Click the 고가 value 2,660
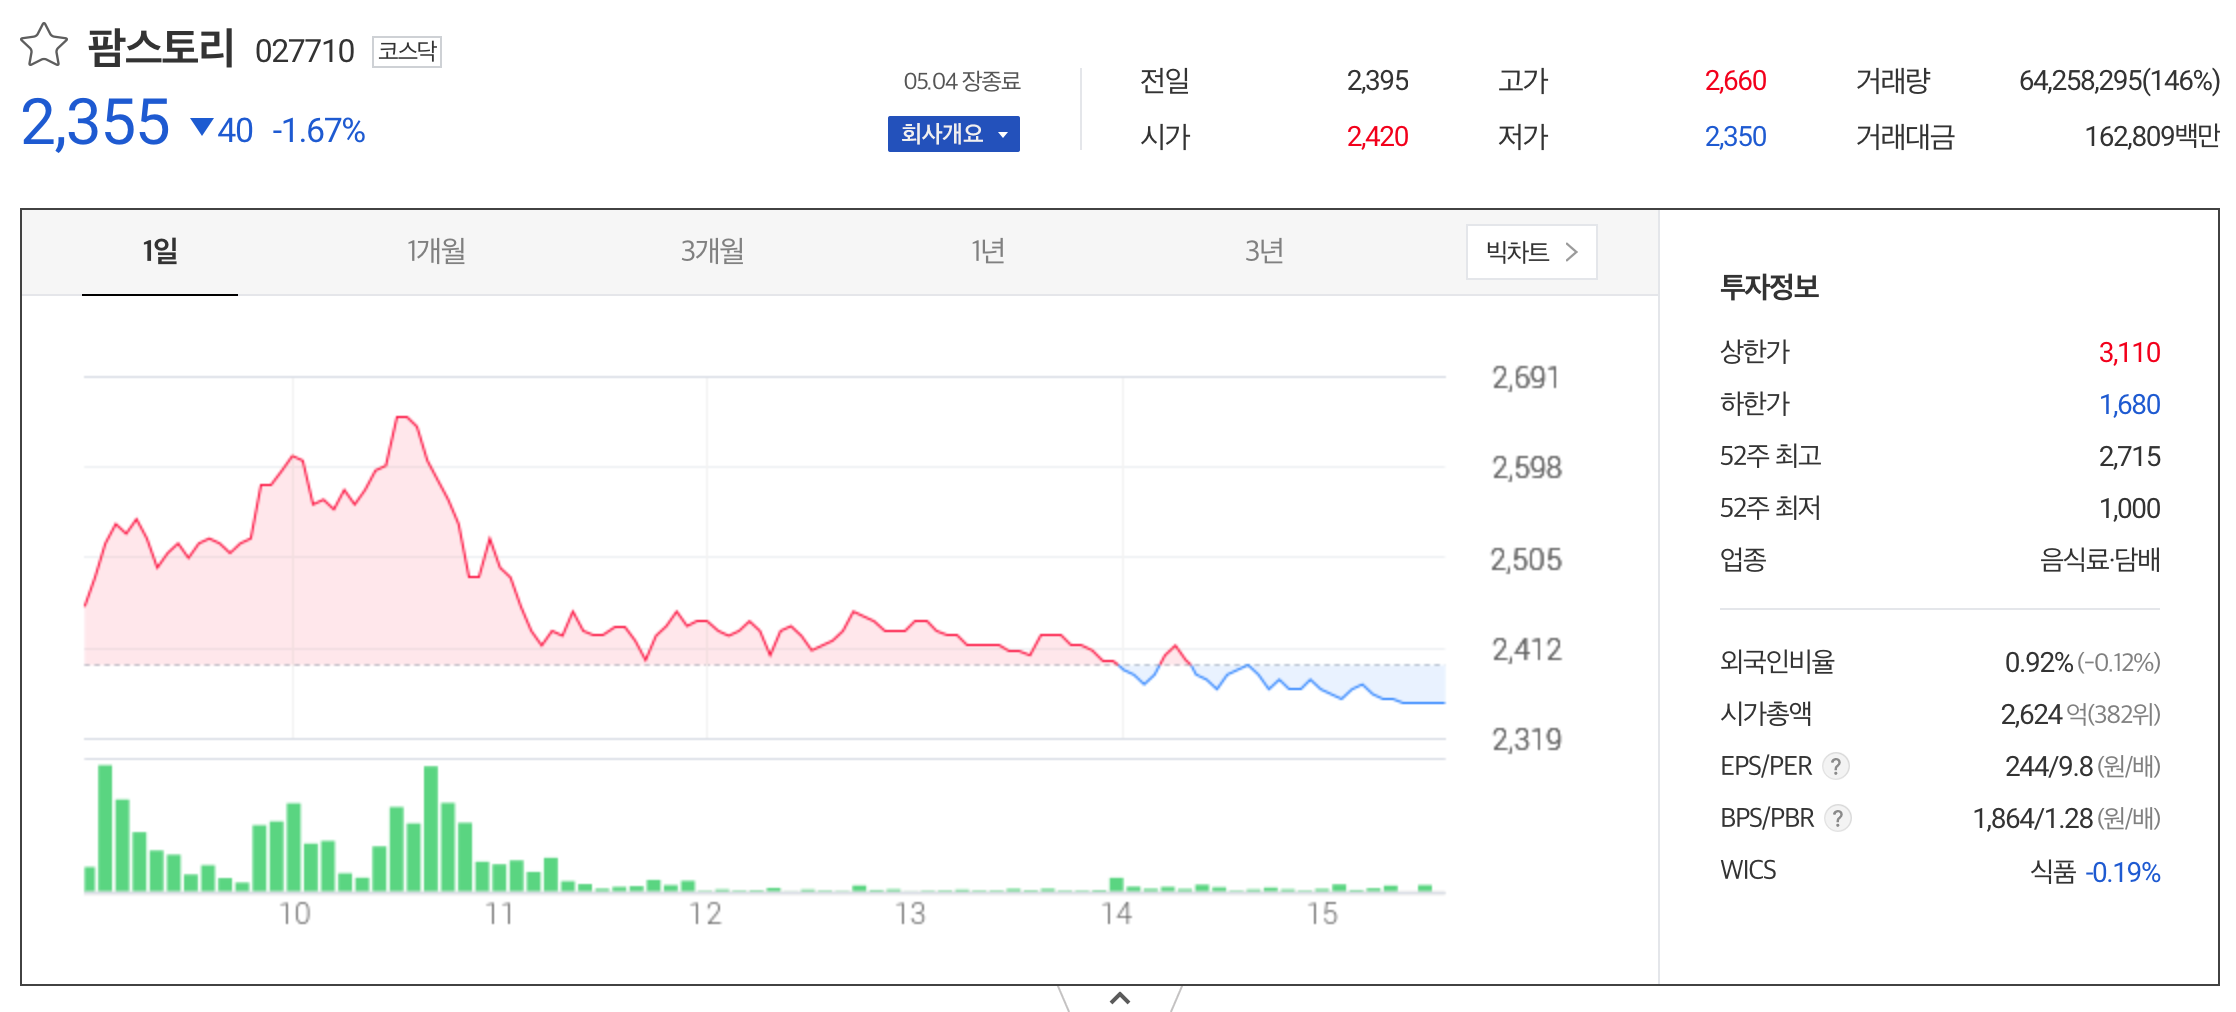 (x=1736, y=81)
